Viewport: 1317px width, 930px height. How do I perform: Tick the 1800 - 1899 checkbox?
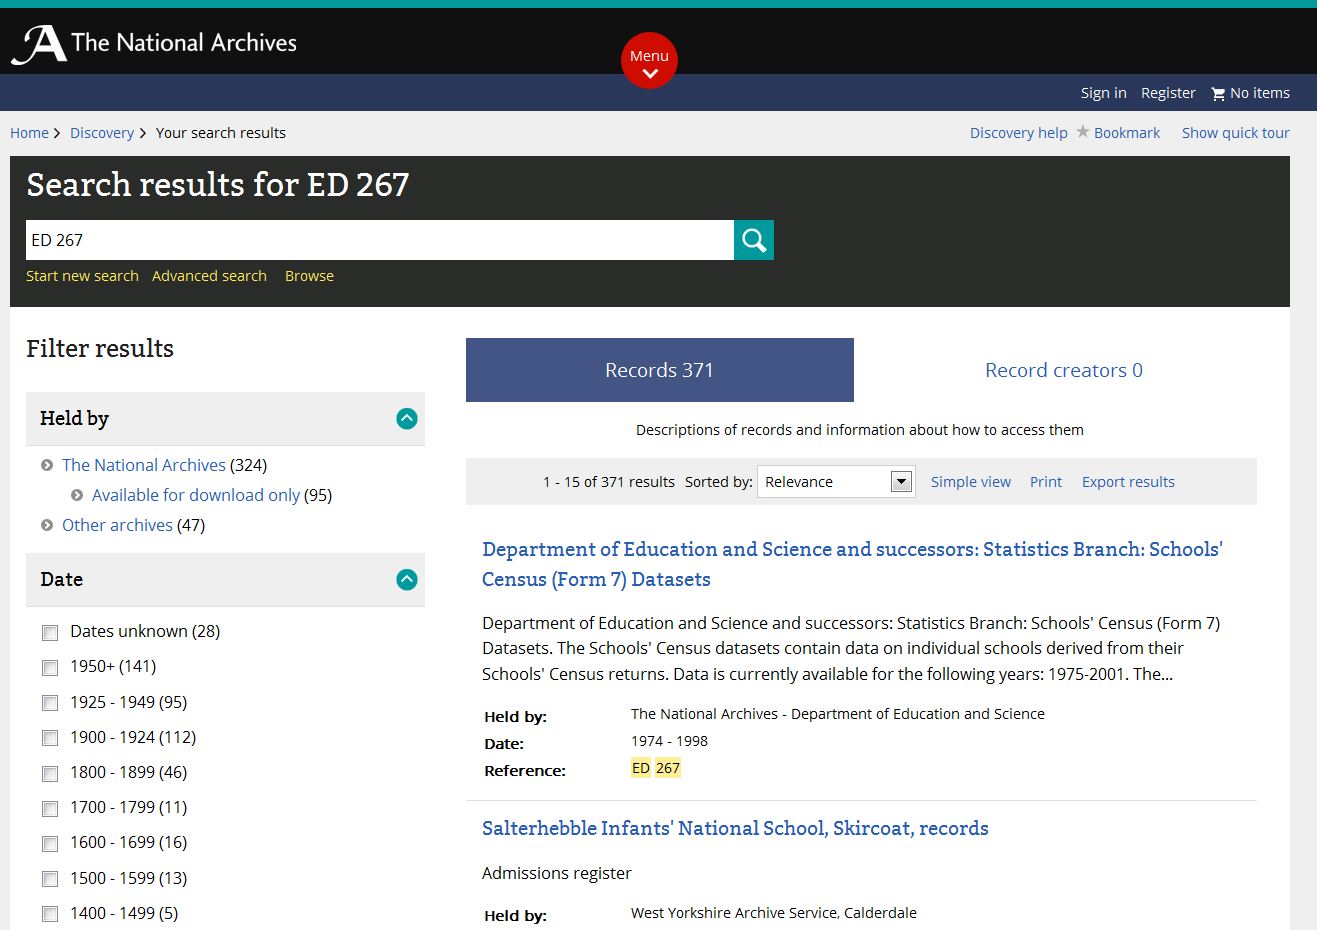50,774
